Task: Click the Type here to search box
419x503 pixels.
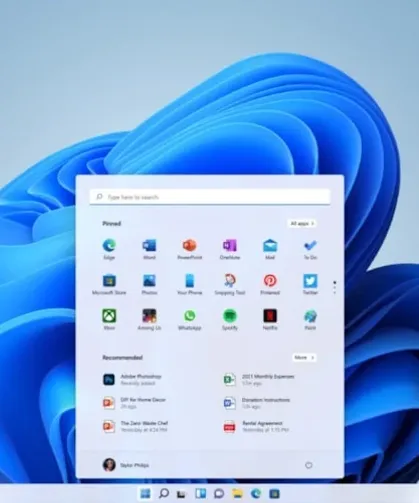Action: pyautogui.click(x=210, y=197)
